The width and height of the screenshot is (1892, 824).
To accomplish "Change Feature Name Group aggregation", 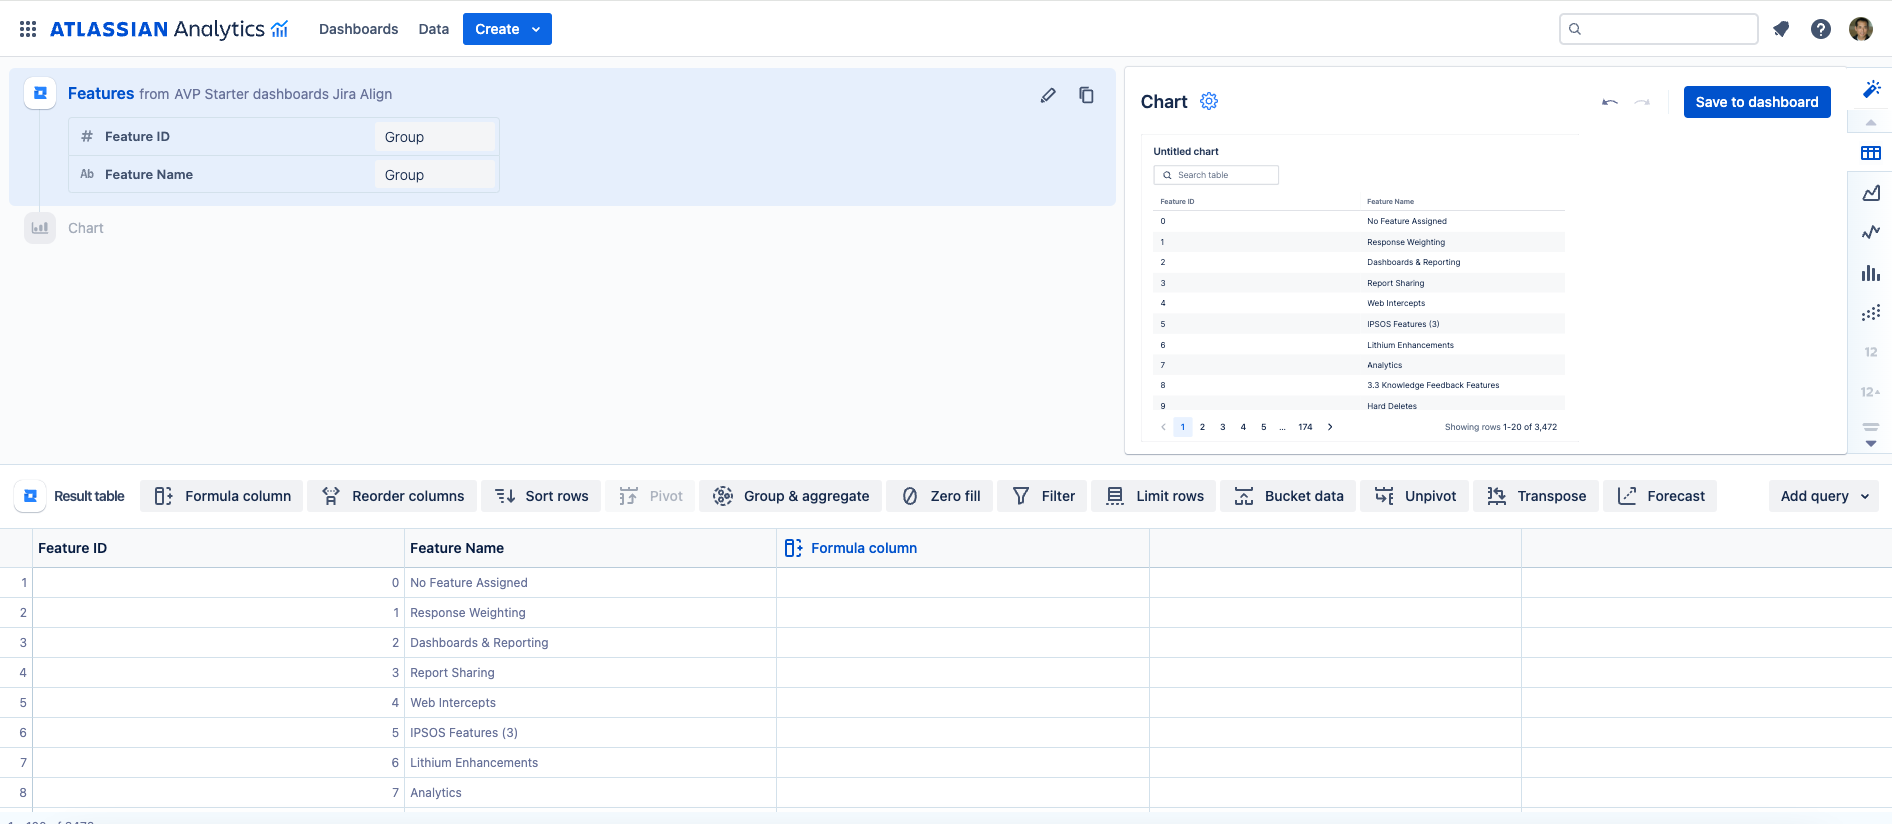I will [435, 175].
